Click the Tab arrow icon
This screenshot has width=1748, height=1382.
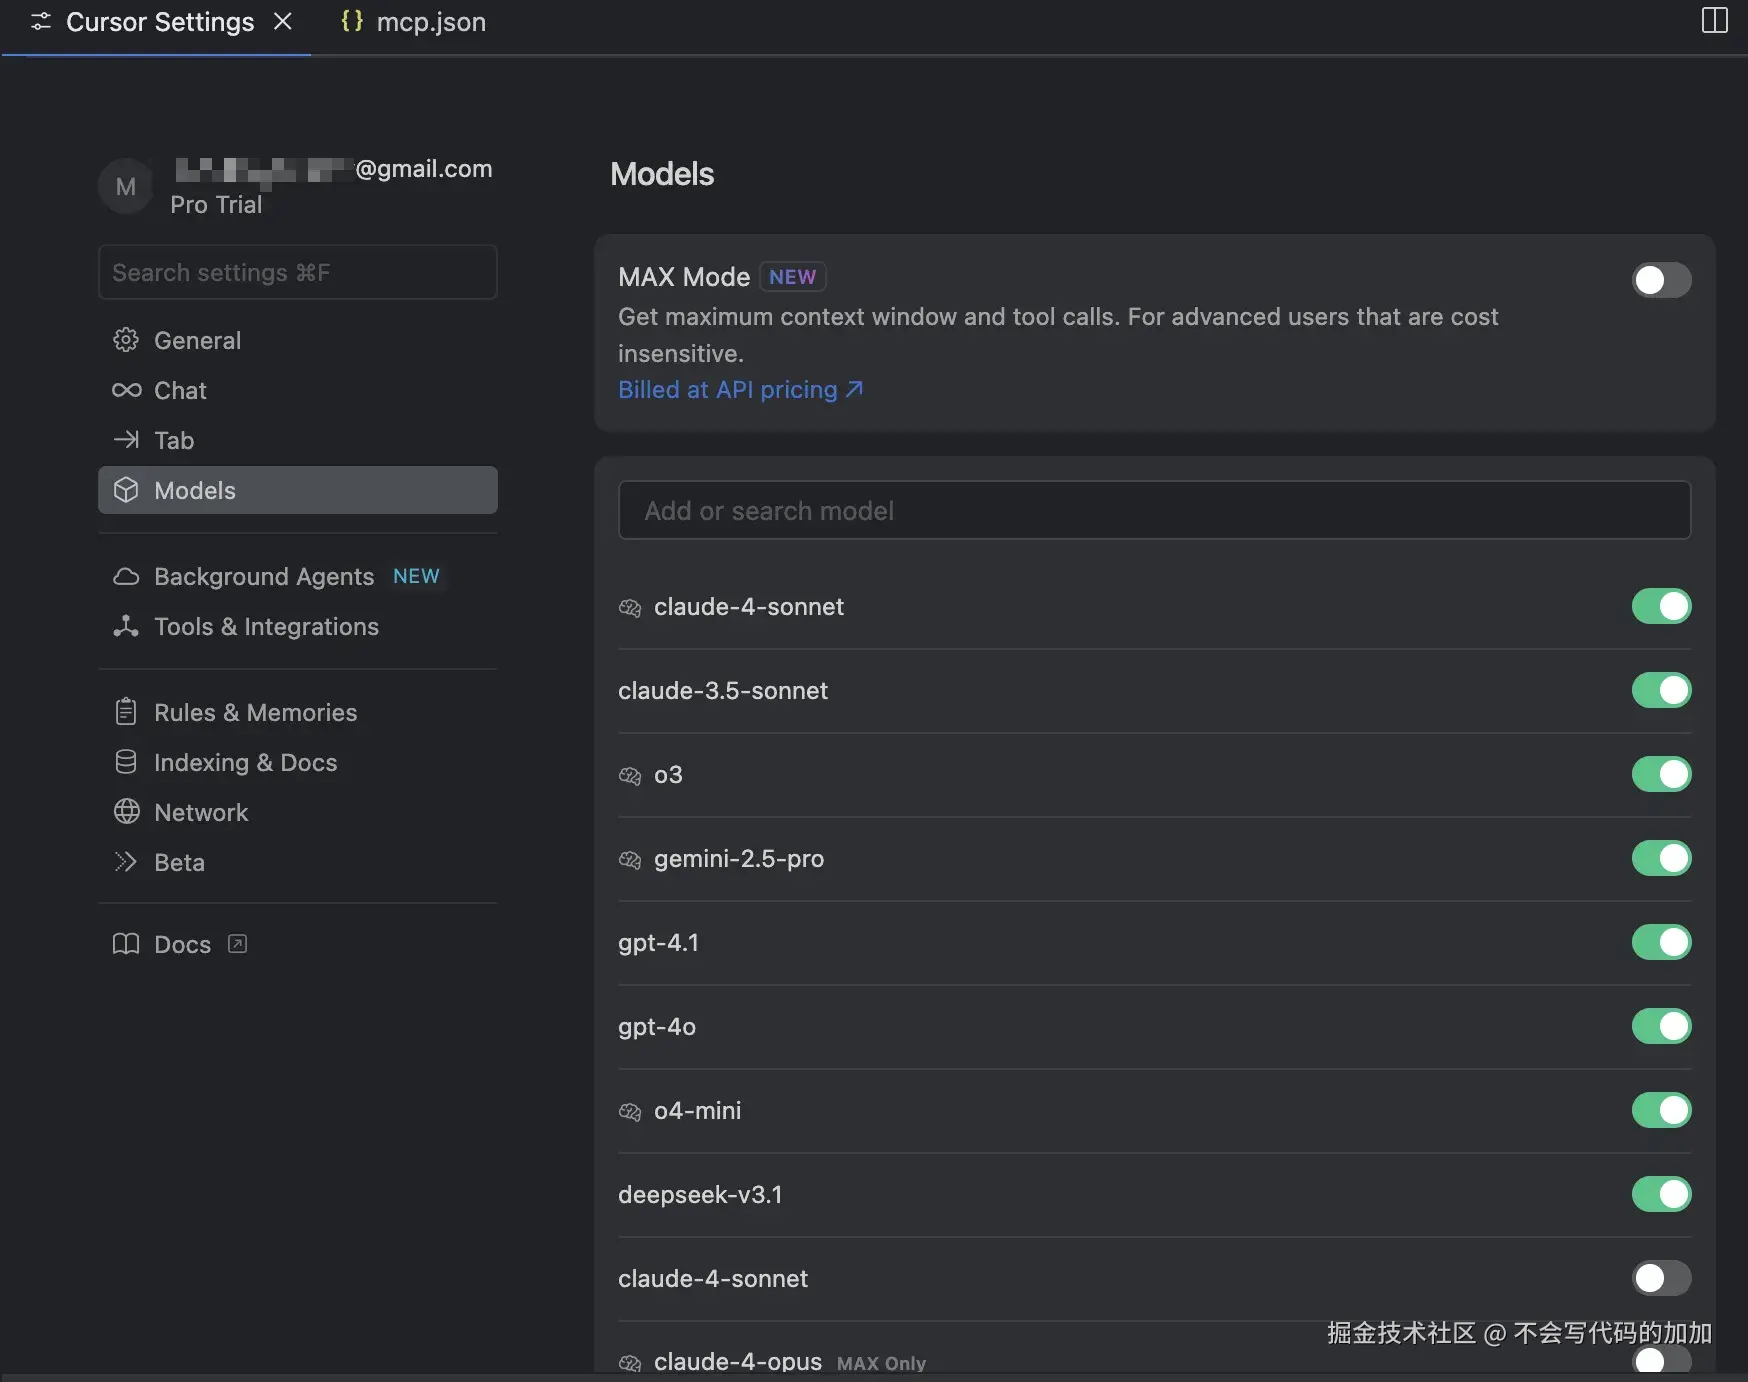(x=126, y=440)
